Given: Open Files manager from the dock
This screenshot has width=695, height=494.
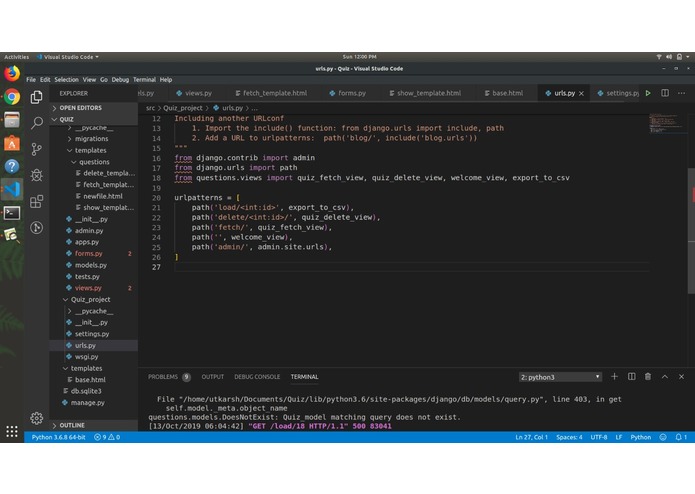Looking at the screenshot, I should [12, 120].
